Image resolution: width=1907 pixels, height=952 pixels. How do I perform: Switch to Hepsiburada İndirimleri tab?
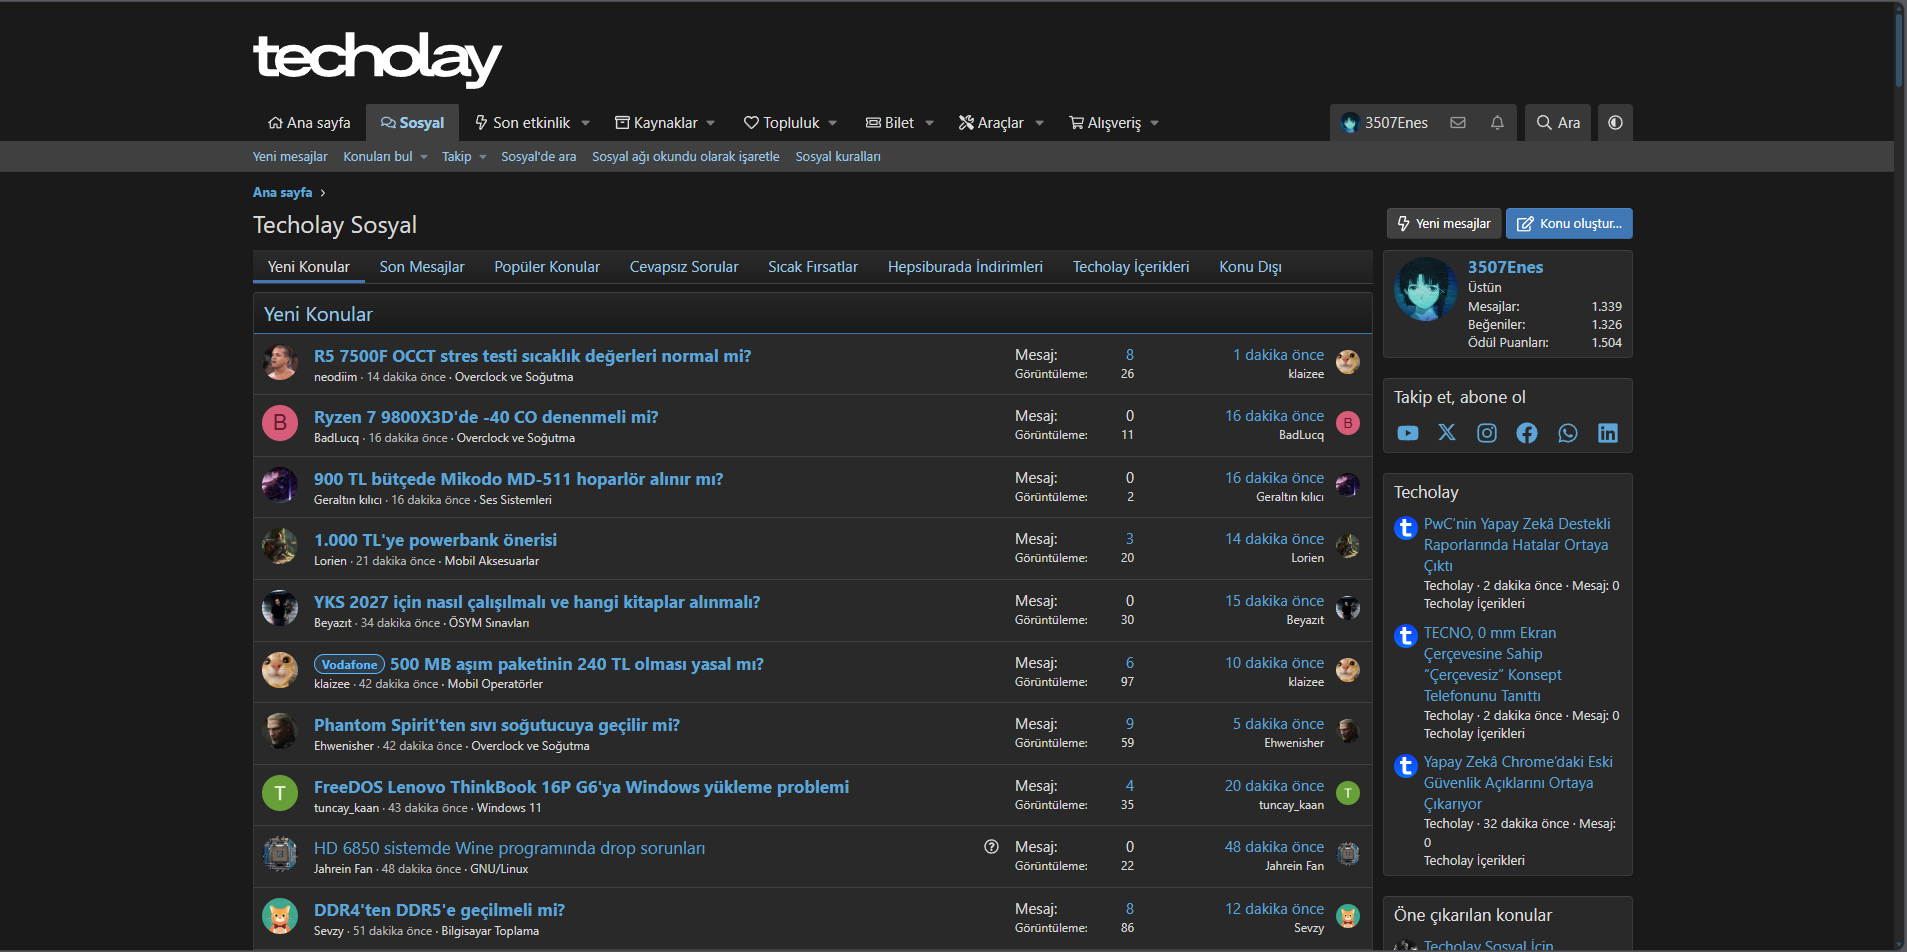965,267
